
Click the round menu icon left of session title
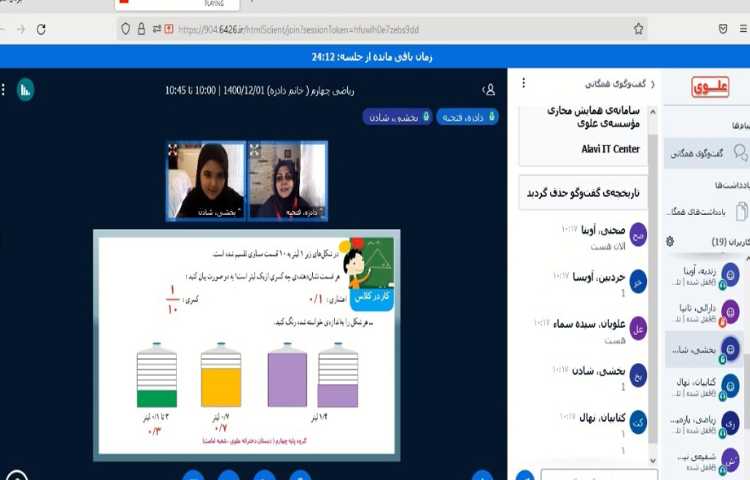(25, 89)
